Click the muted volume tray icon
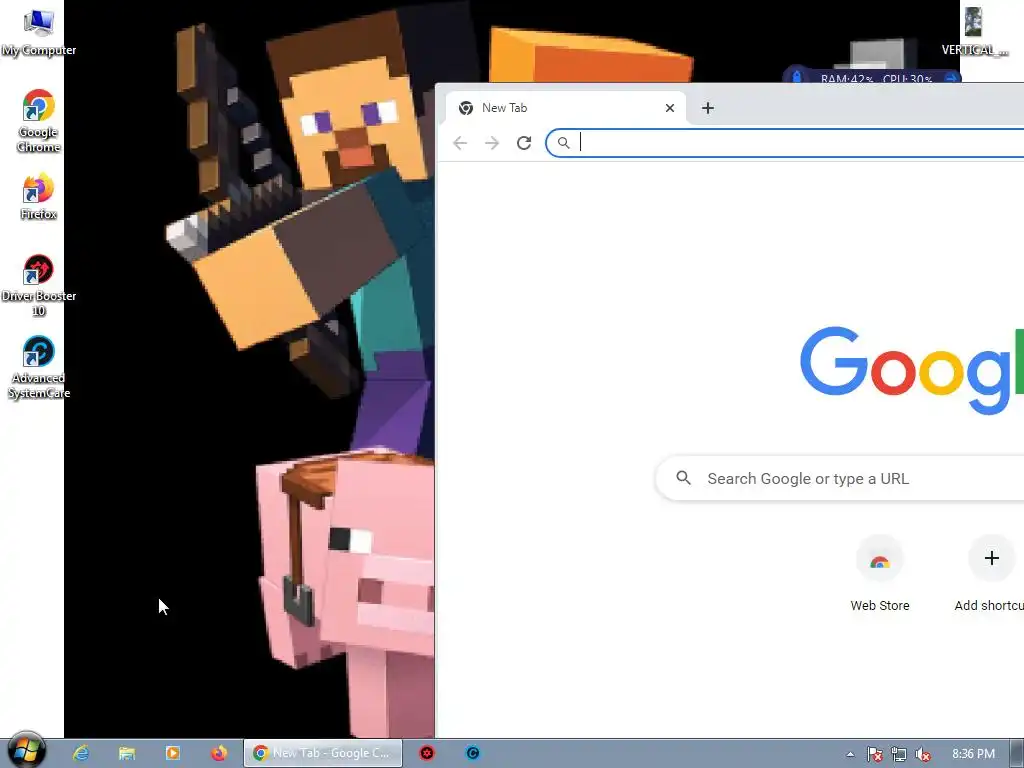 923,754
